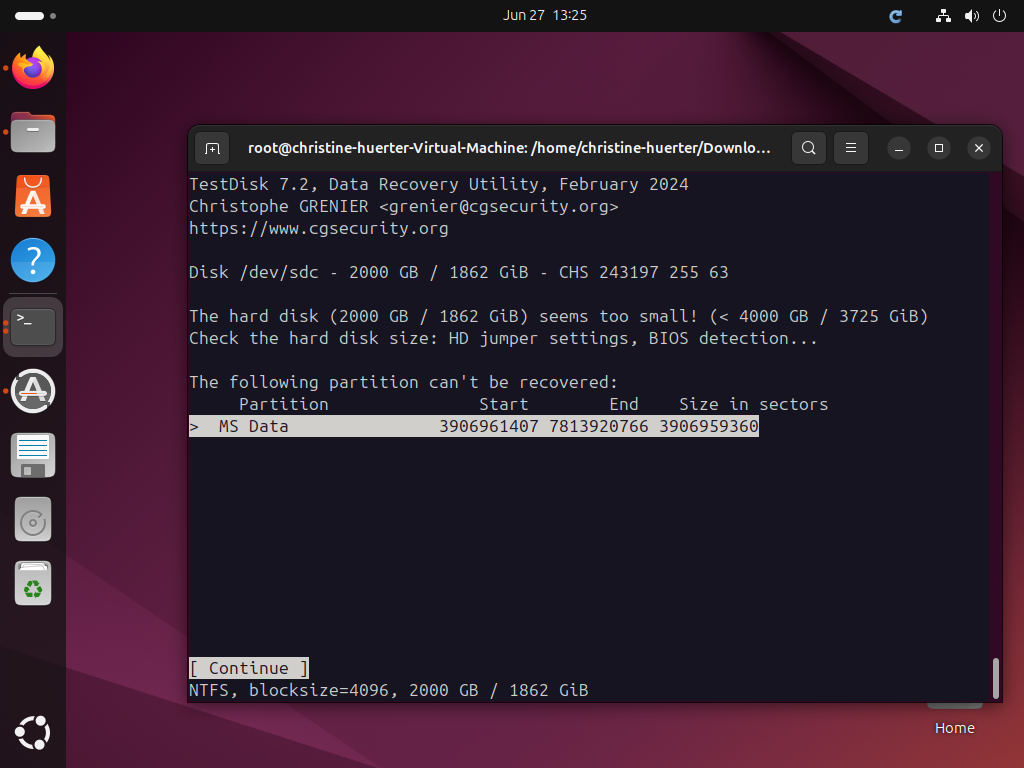Screen dimensions: 1024x768
Task: Click the 'Check the hard disk size' line
Action: point(503,338)
